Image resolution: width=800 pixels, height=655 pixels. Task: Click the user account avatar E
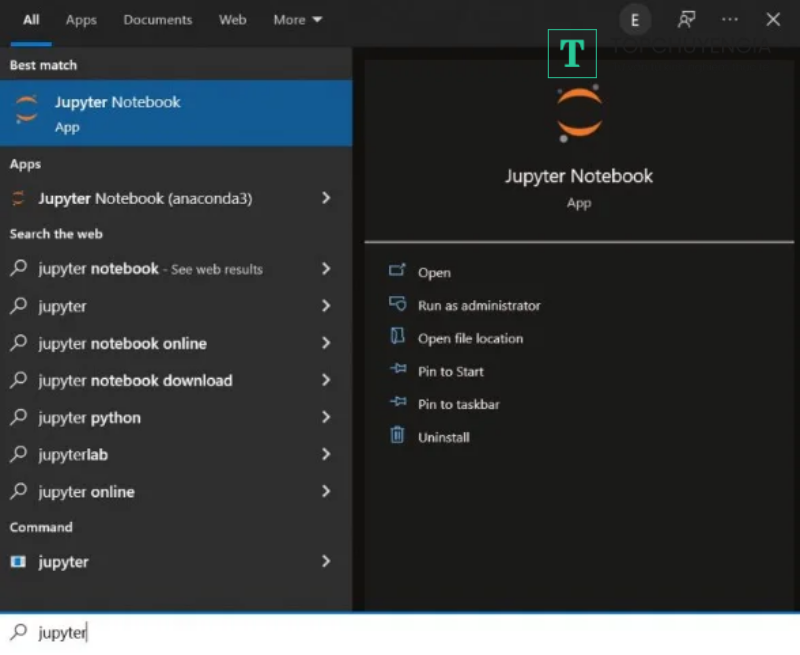coord(635,20)
